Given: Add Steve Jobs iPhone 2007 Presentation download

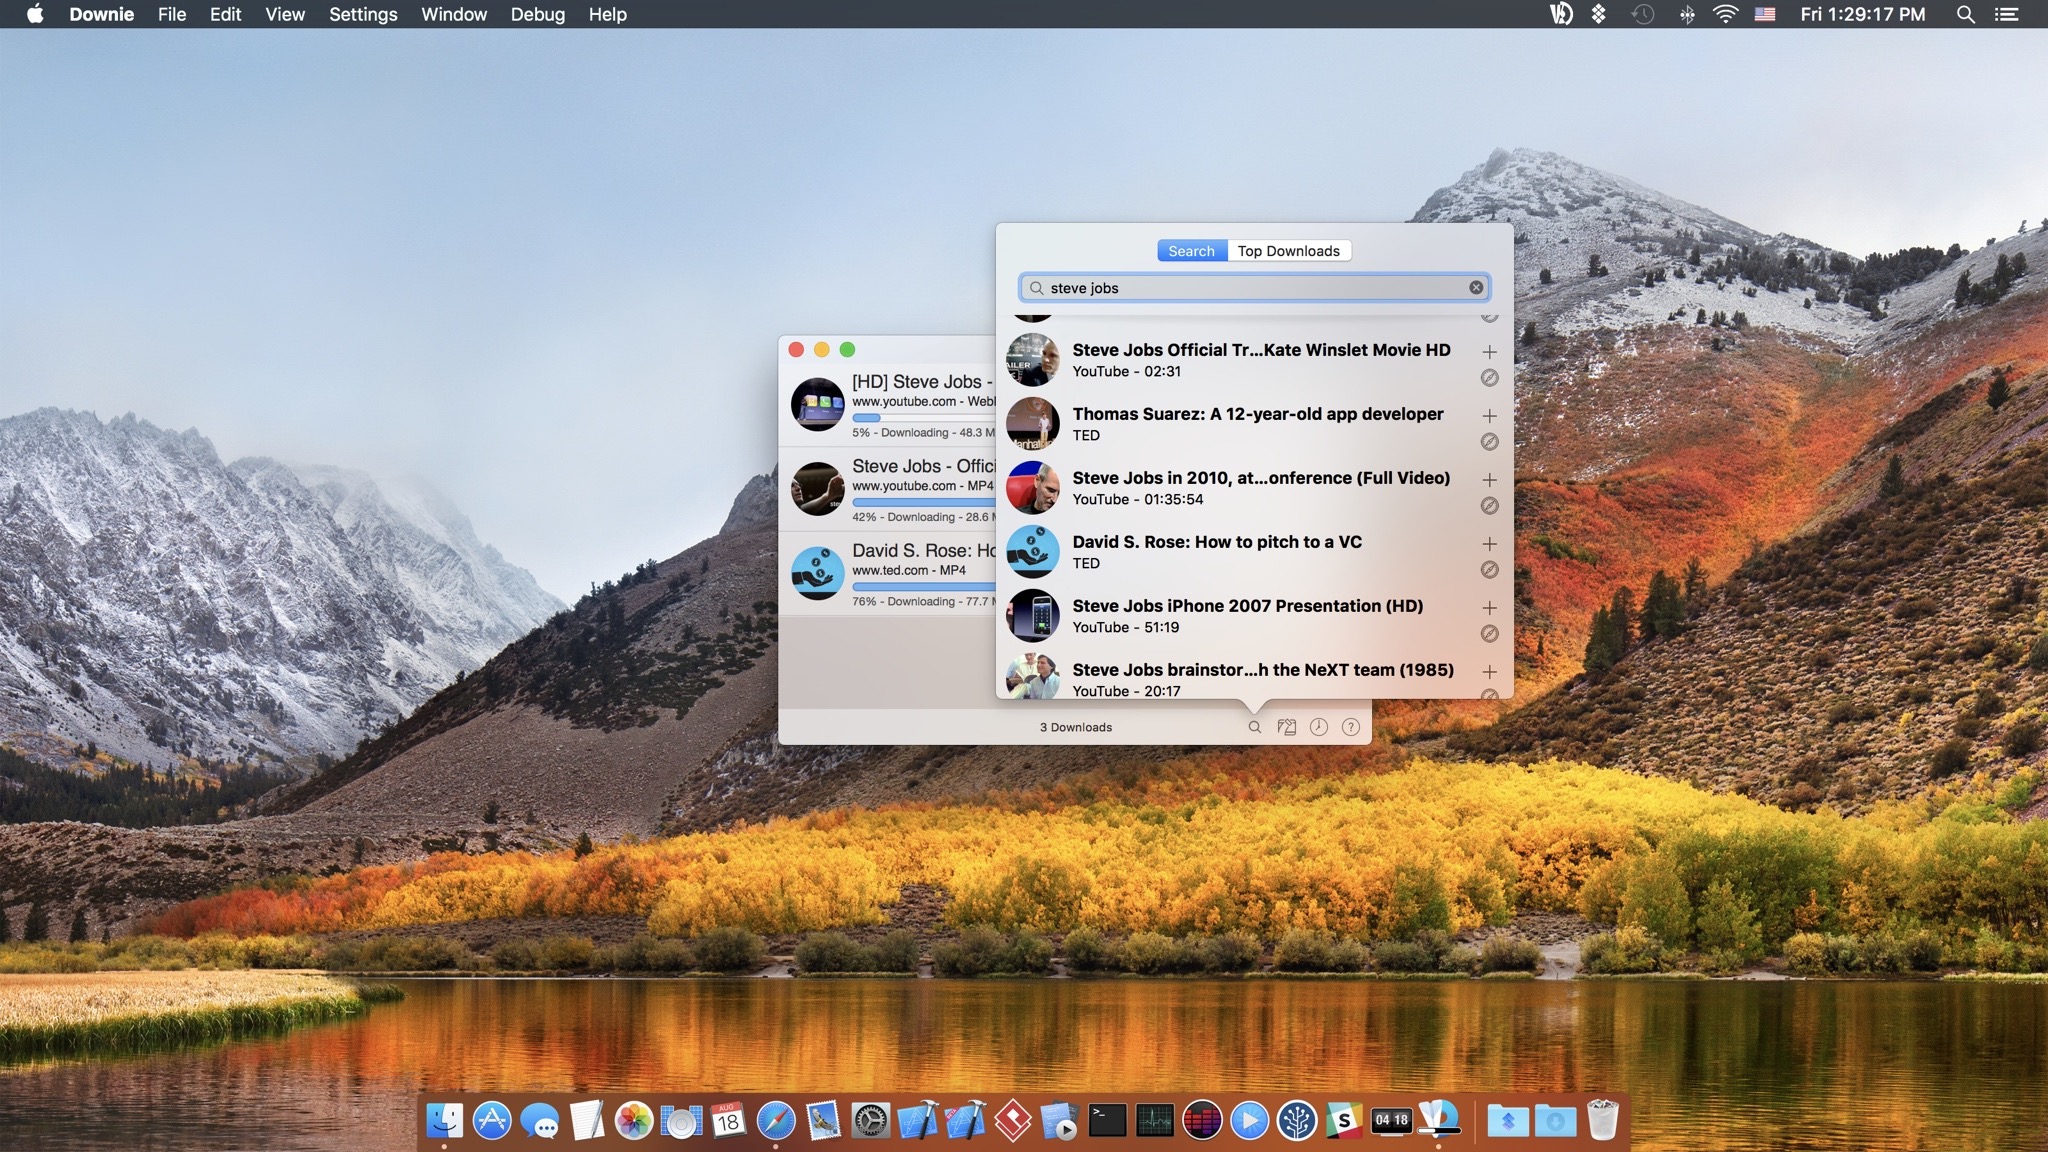Looking at the screenshot, I should pyautogui.click(x=1489, y=608).
